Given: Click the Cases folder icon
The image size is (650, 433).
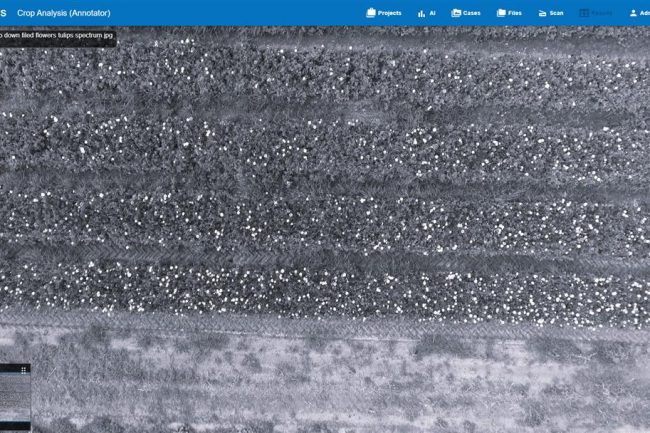Looking at the screenshot, I should (456, 13).
